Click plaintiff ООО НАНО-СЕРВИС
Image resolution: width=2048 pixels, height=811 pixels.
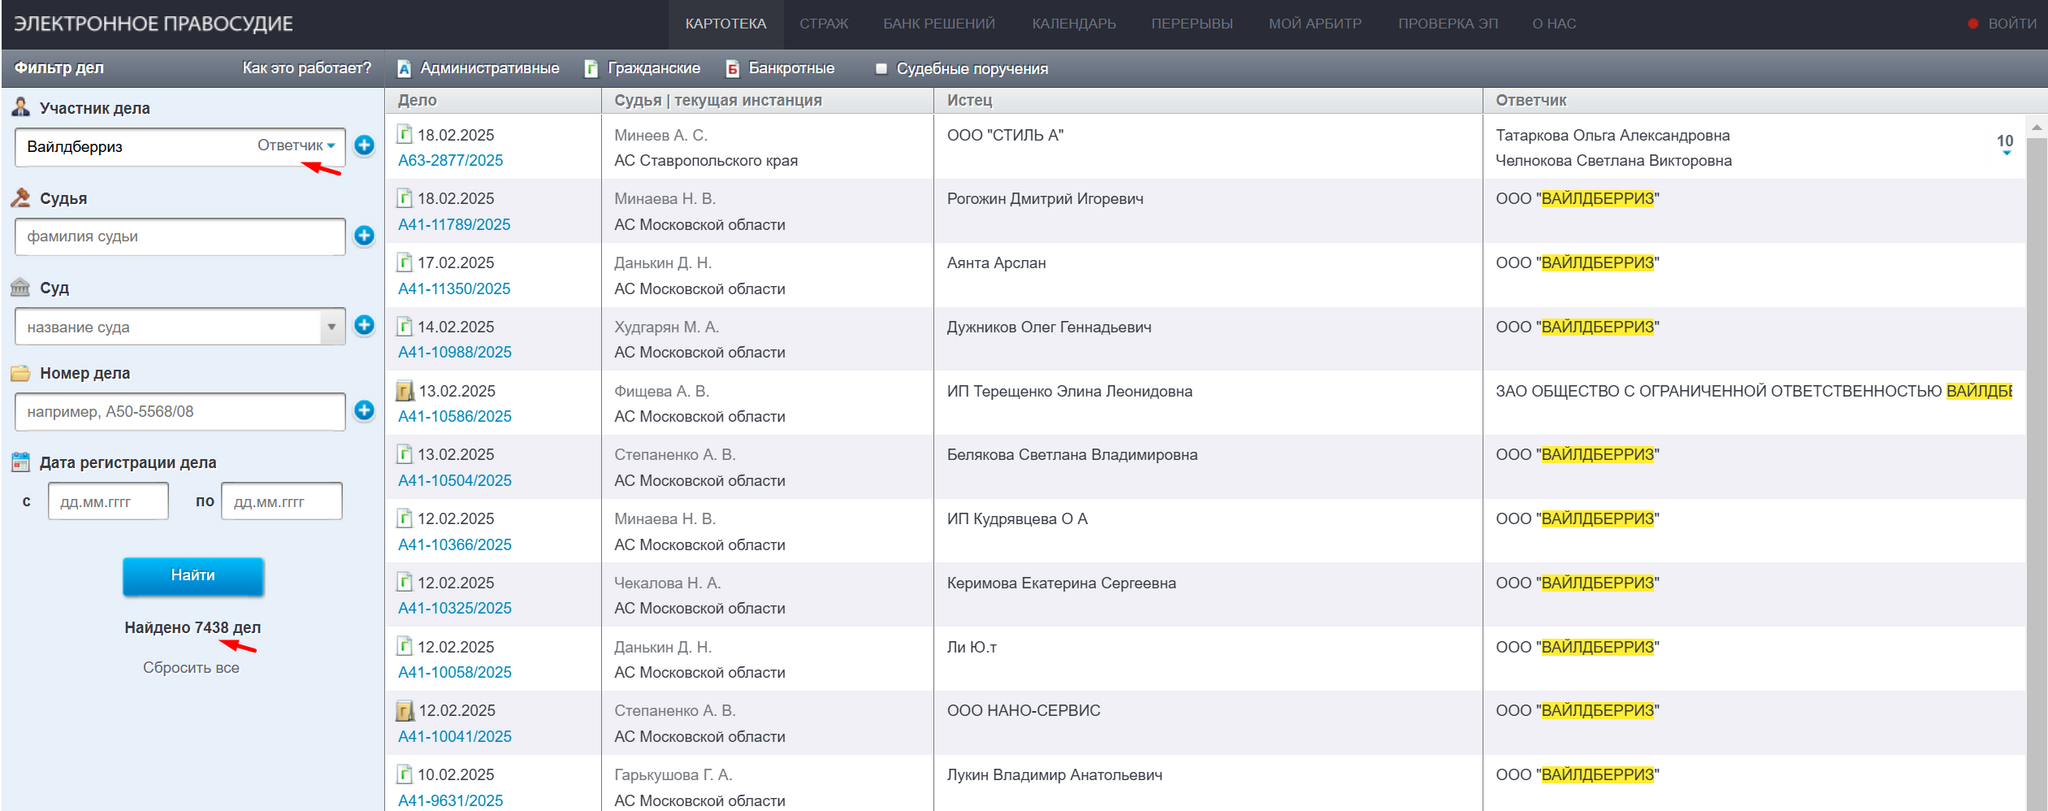1023,710
